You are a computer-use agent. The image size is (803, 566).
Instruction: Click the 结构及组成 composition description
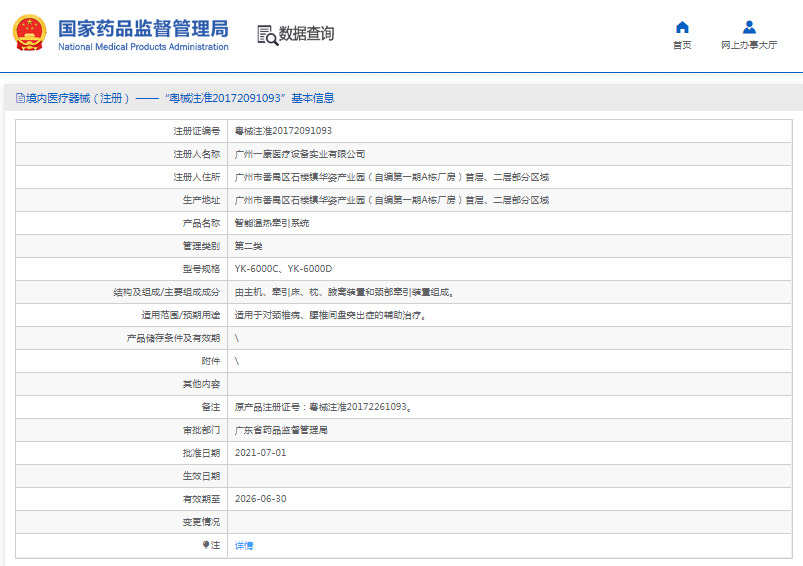click(345, 292)
